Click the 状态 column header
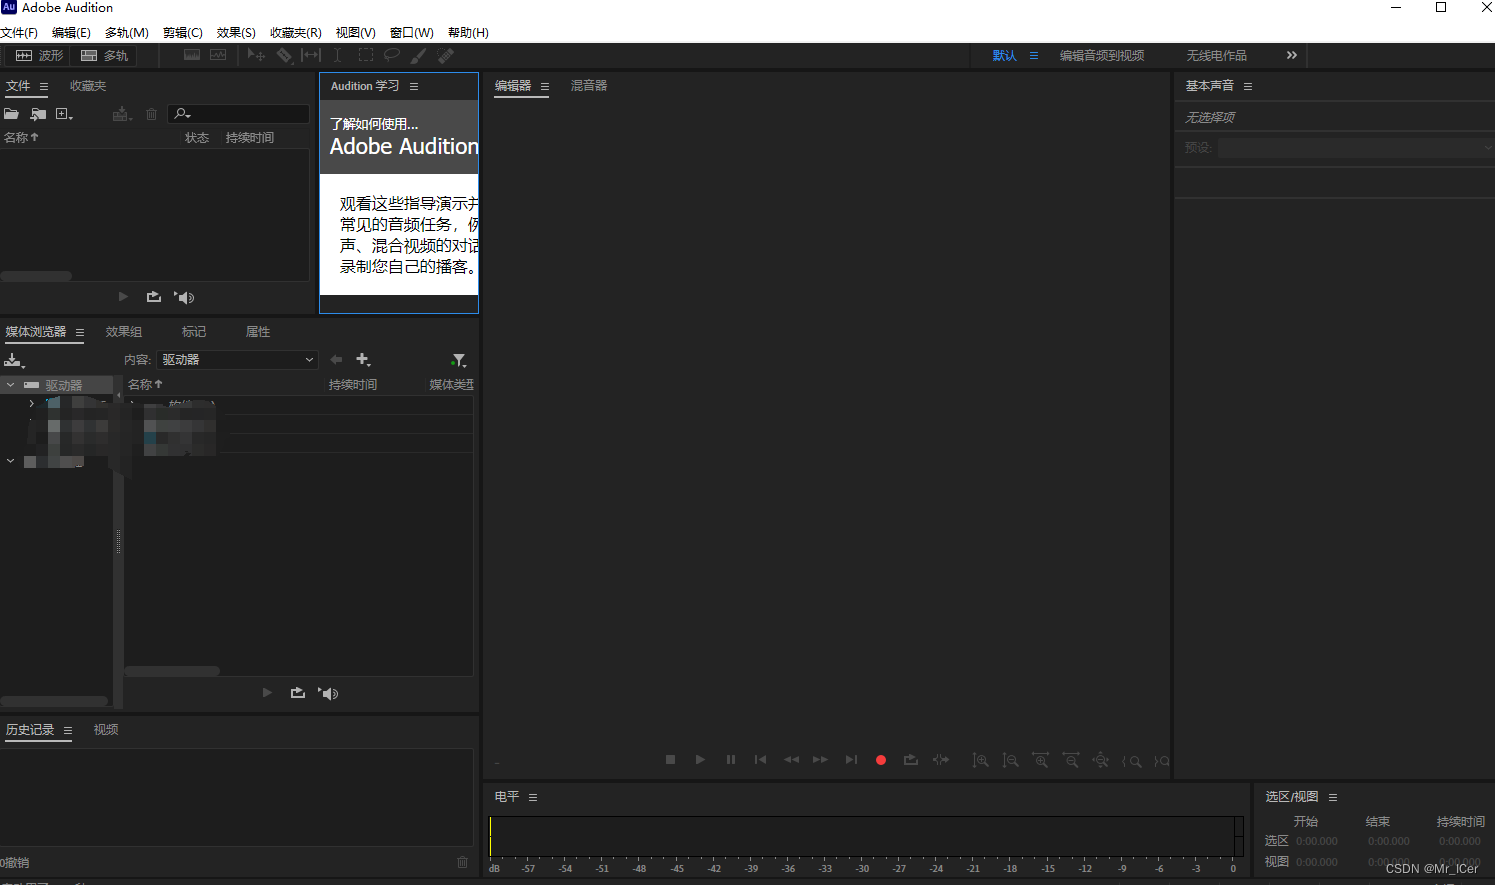Screen dimensions: 1495x885 pos(197,138)
